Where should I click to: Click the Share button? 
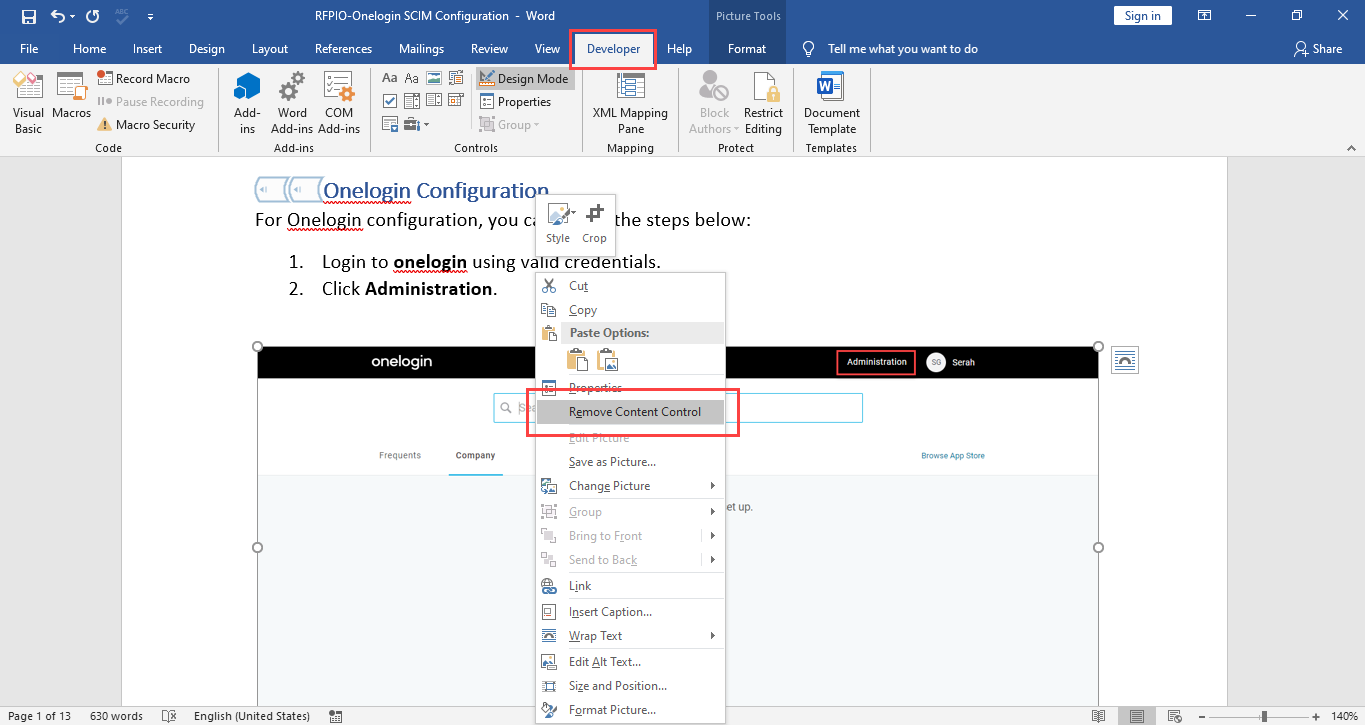pos(1318,48)
